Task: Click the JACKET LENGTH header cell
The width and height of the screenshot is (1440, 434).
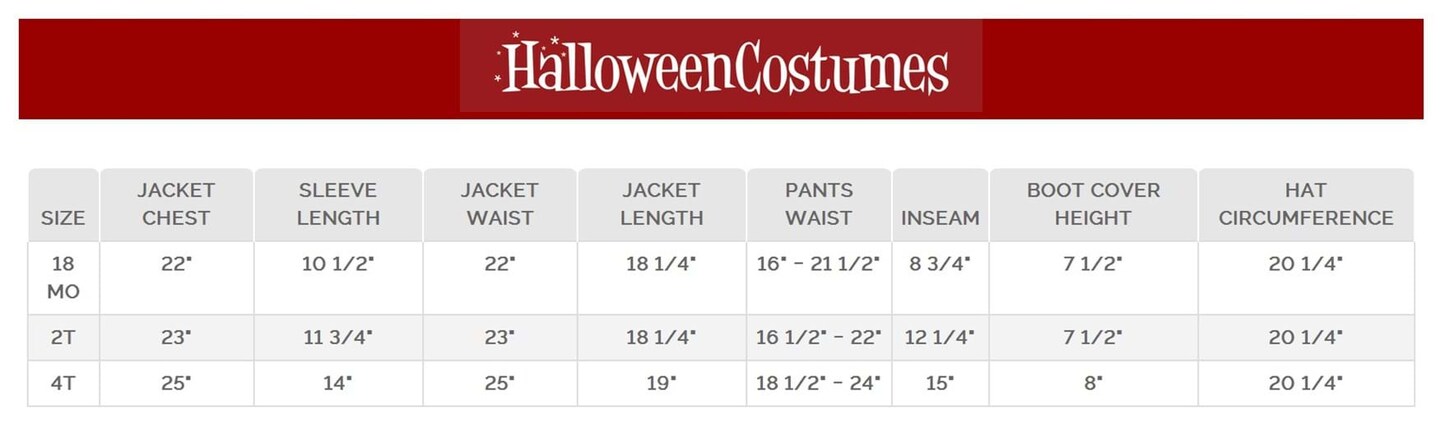Action: [661, 204]
